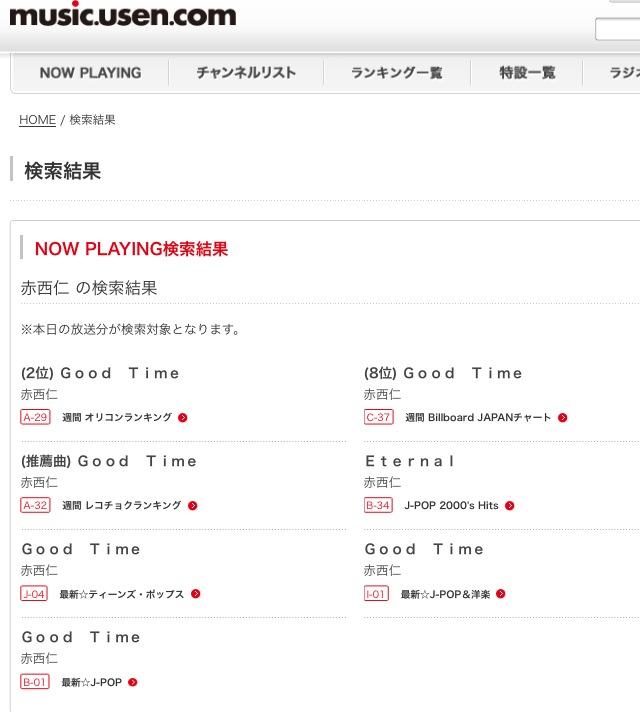Open the チャンネルリスト tab
Image resolution: width=640 pixels, height=712 pixels.
[x=246, y=73]
